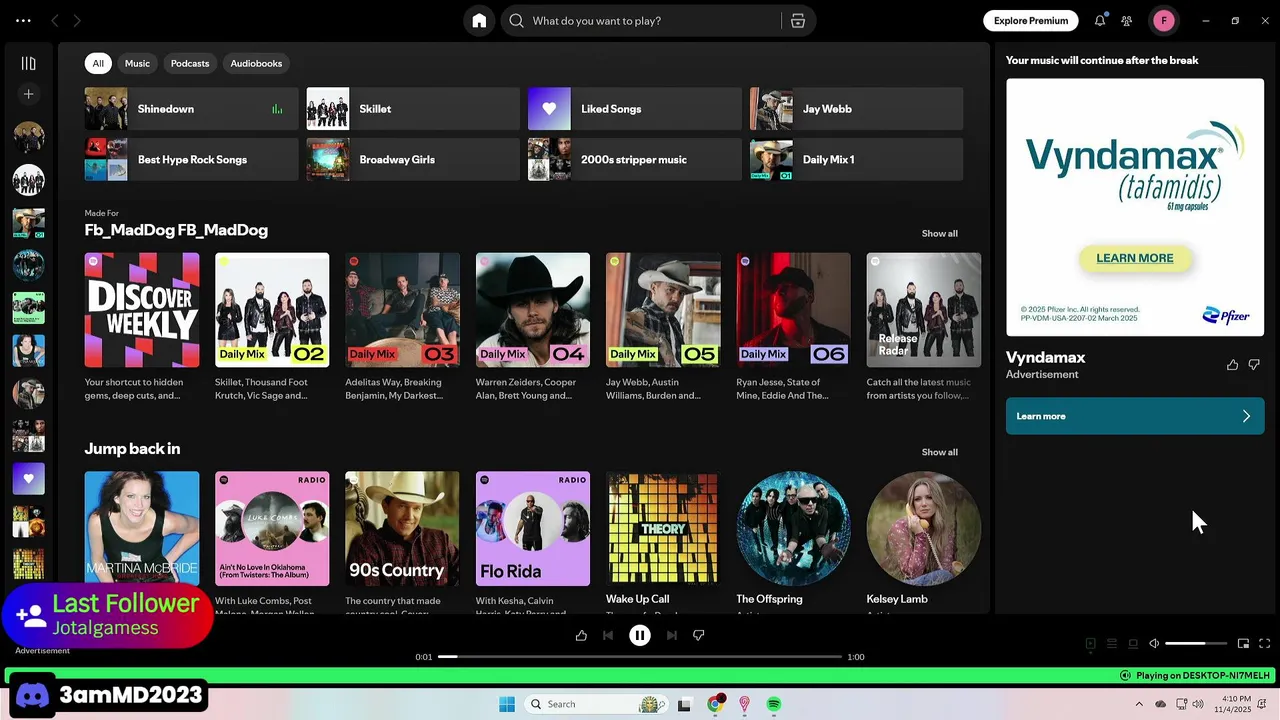The height and width of the screenshot is (720, 1280).
Task: Open Daily Mix 06 cover
Action: pos(793,310)
